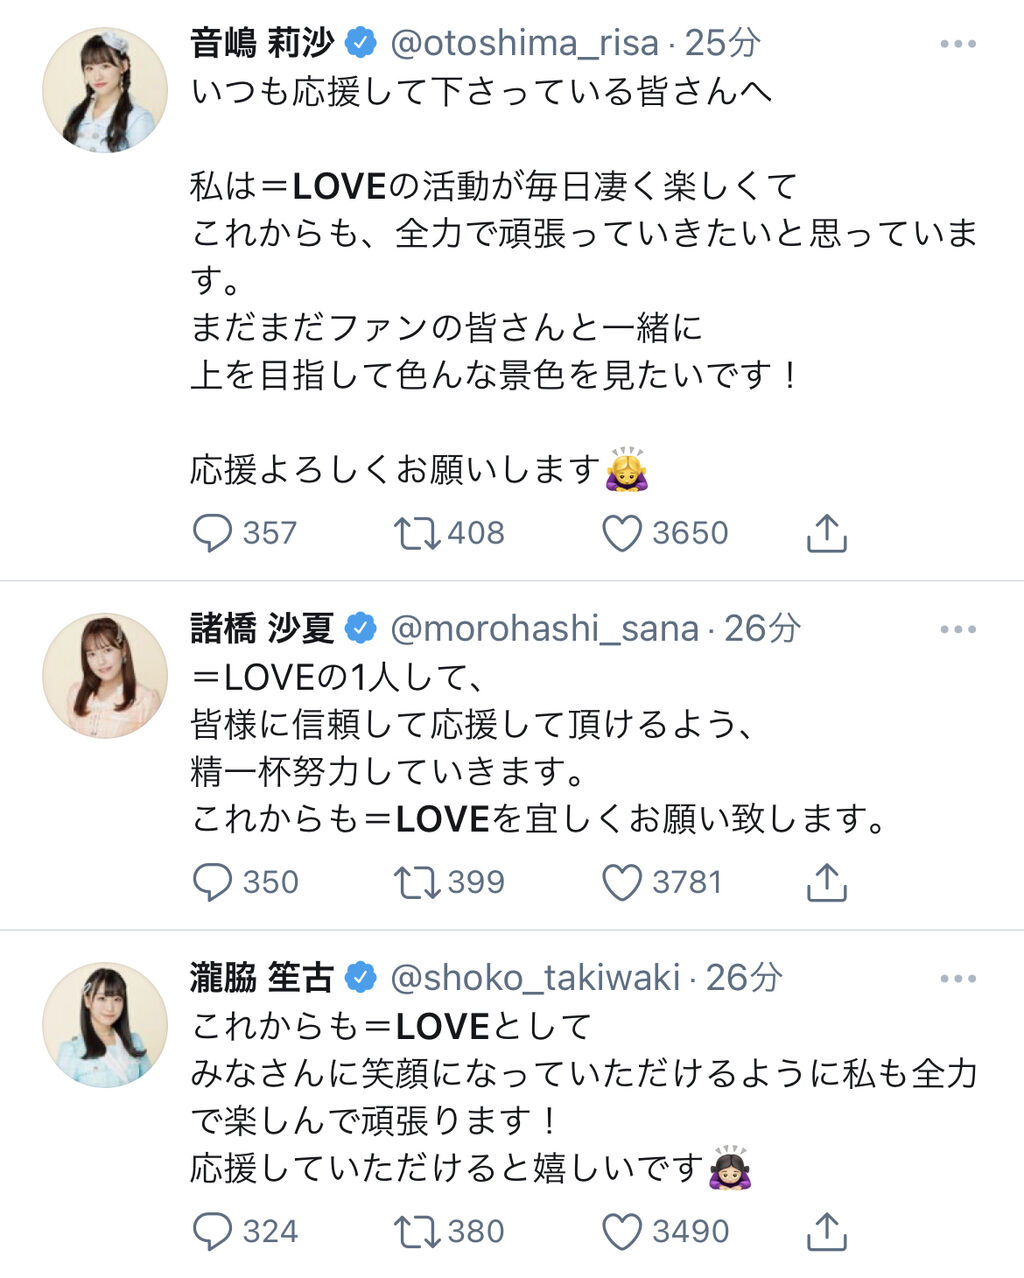This screenshot has width=1024, height=1278.
Task: Like the tweet from @morohashi_sana
Action: (621, 882)
